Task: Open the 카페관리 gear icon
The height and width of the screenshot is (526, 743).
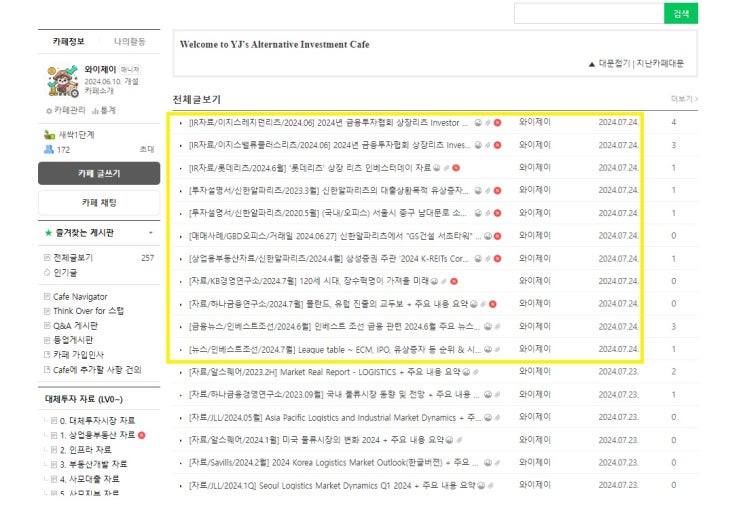Action: (49, 111)
